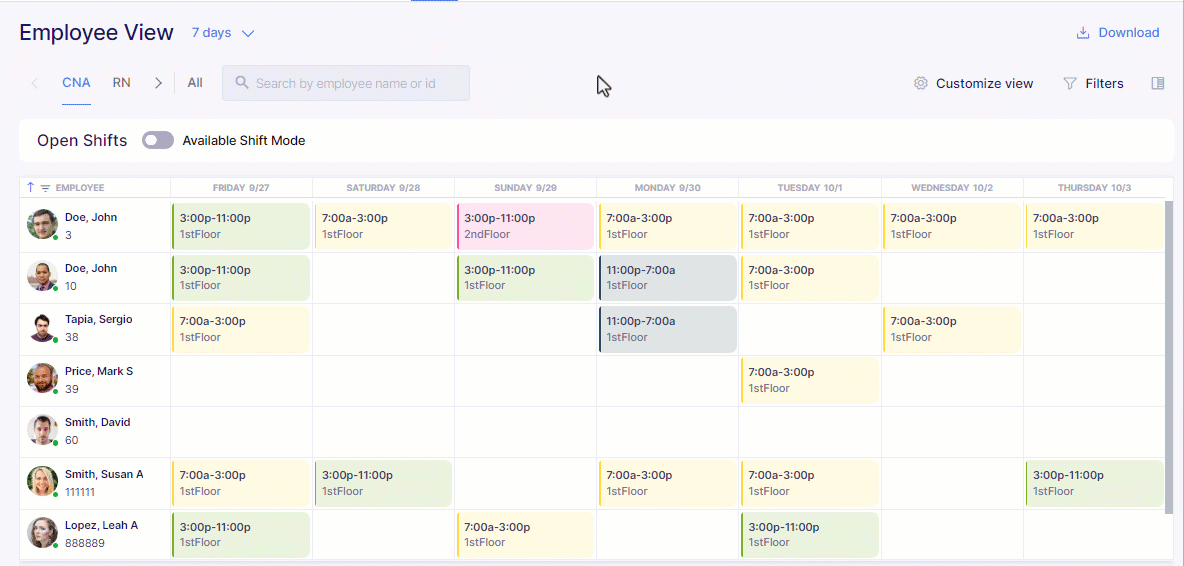Screen dimensions: 1184x566
Task: Click the vertical scrollbar of schedule
Action: pyautogui.click(x=1170, y=356)
